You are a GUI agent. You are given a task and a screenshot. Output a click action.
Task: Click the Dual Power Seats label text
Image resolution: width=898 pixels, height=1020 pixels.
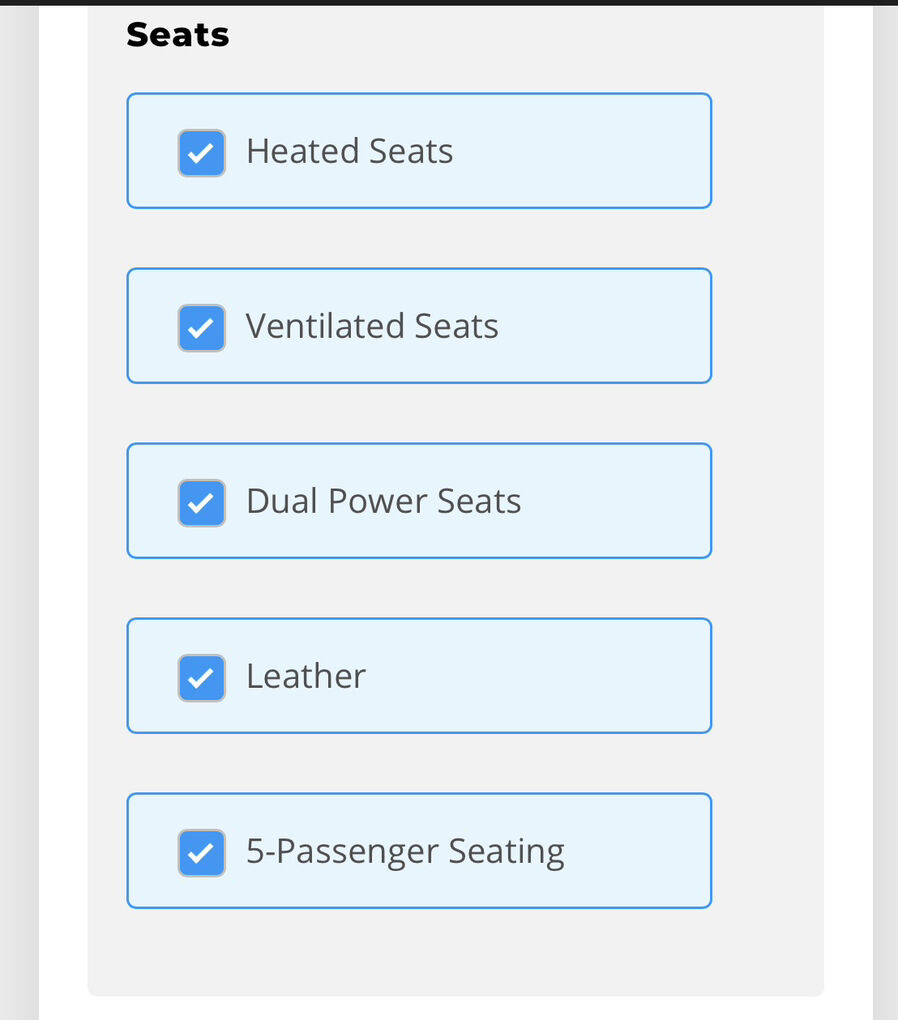(x=383, y=502)
